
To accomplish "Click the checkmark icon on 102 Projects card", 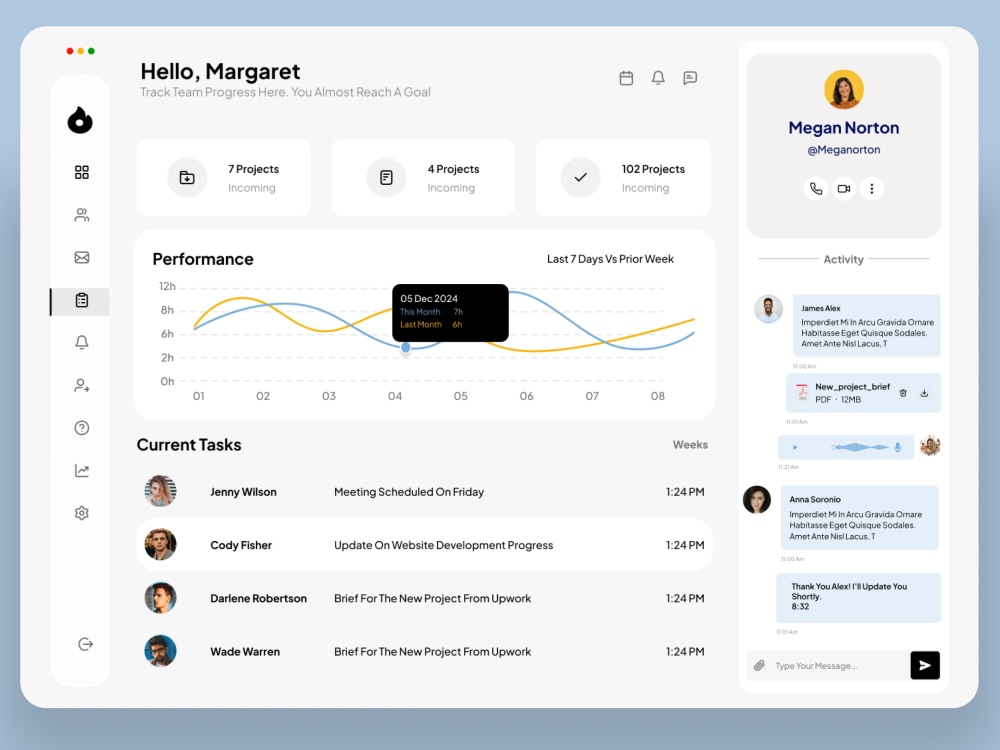I will (x=580, y=177).
